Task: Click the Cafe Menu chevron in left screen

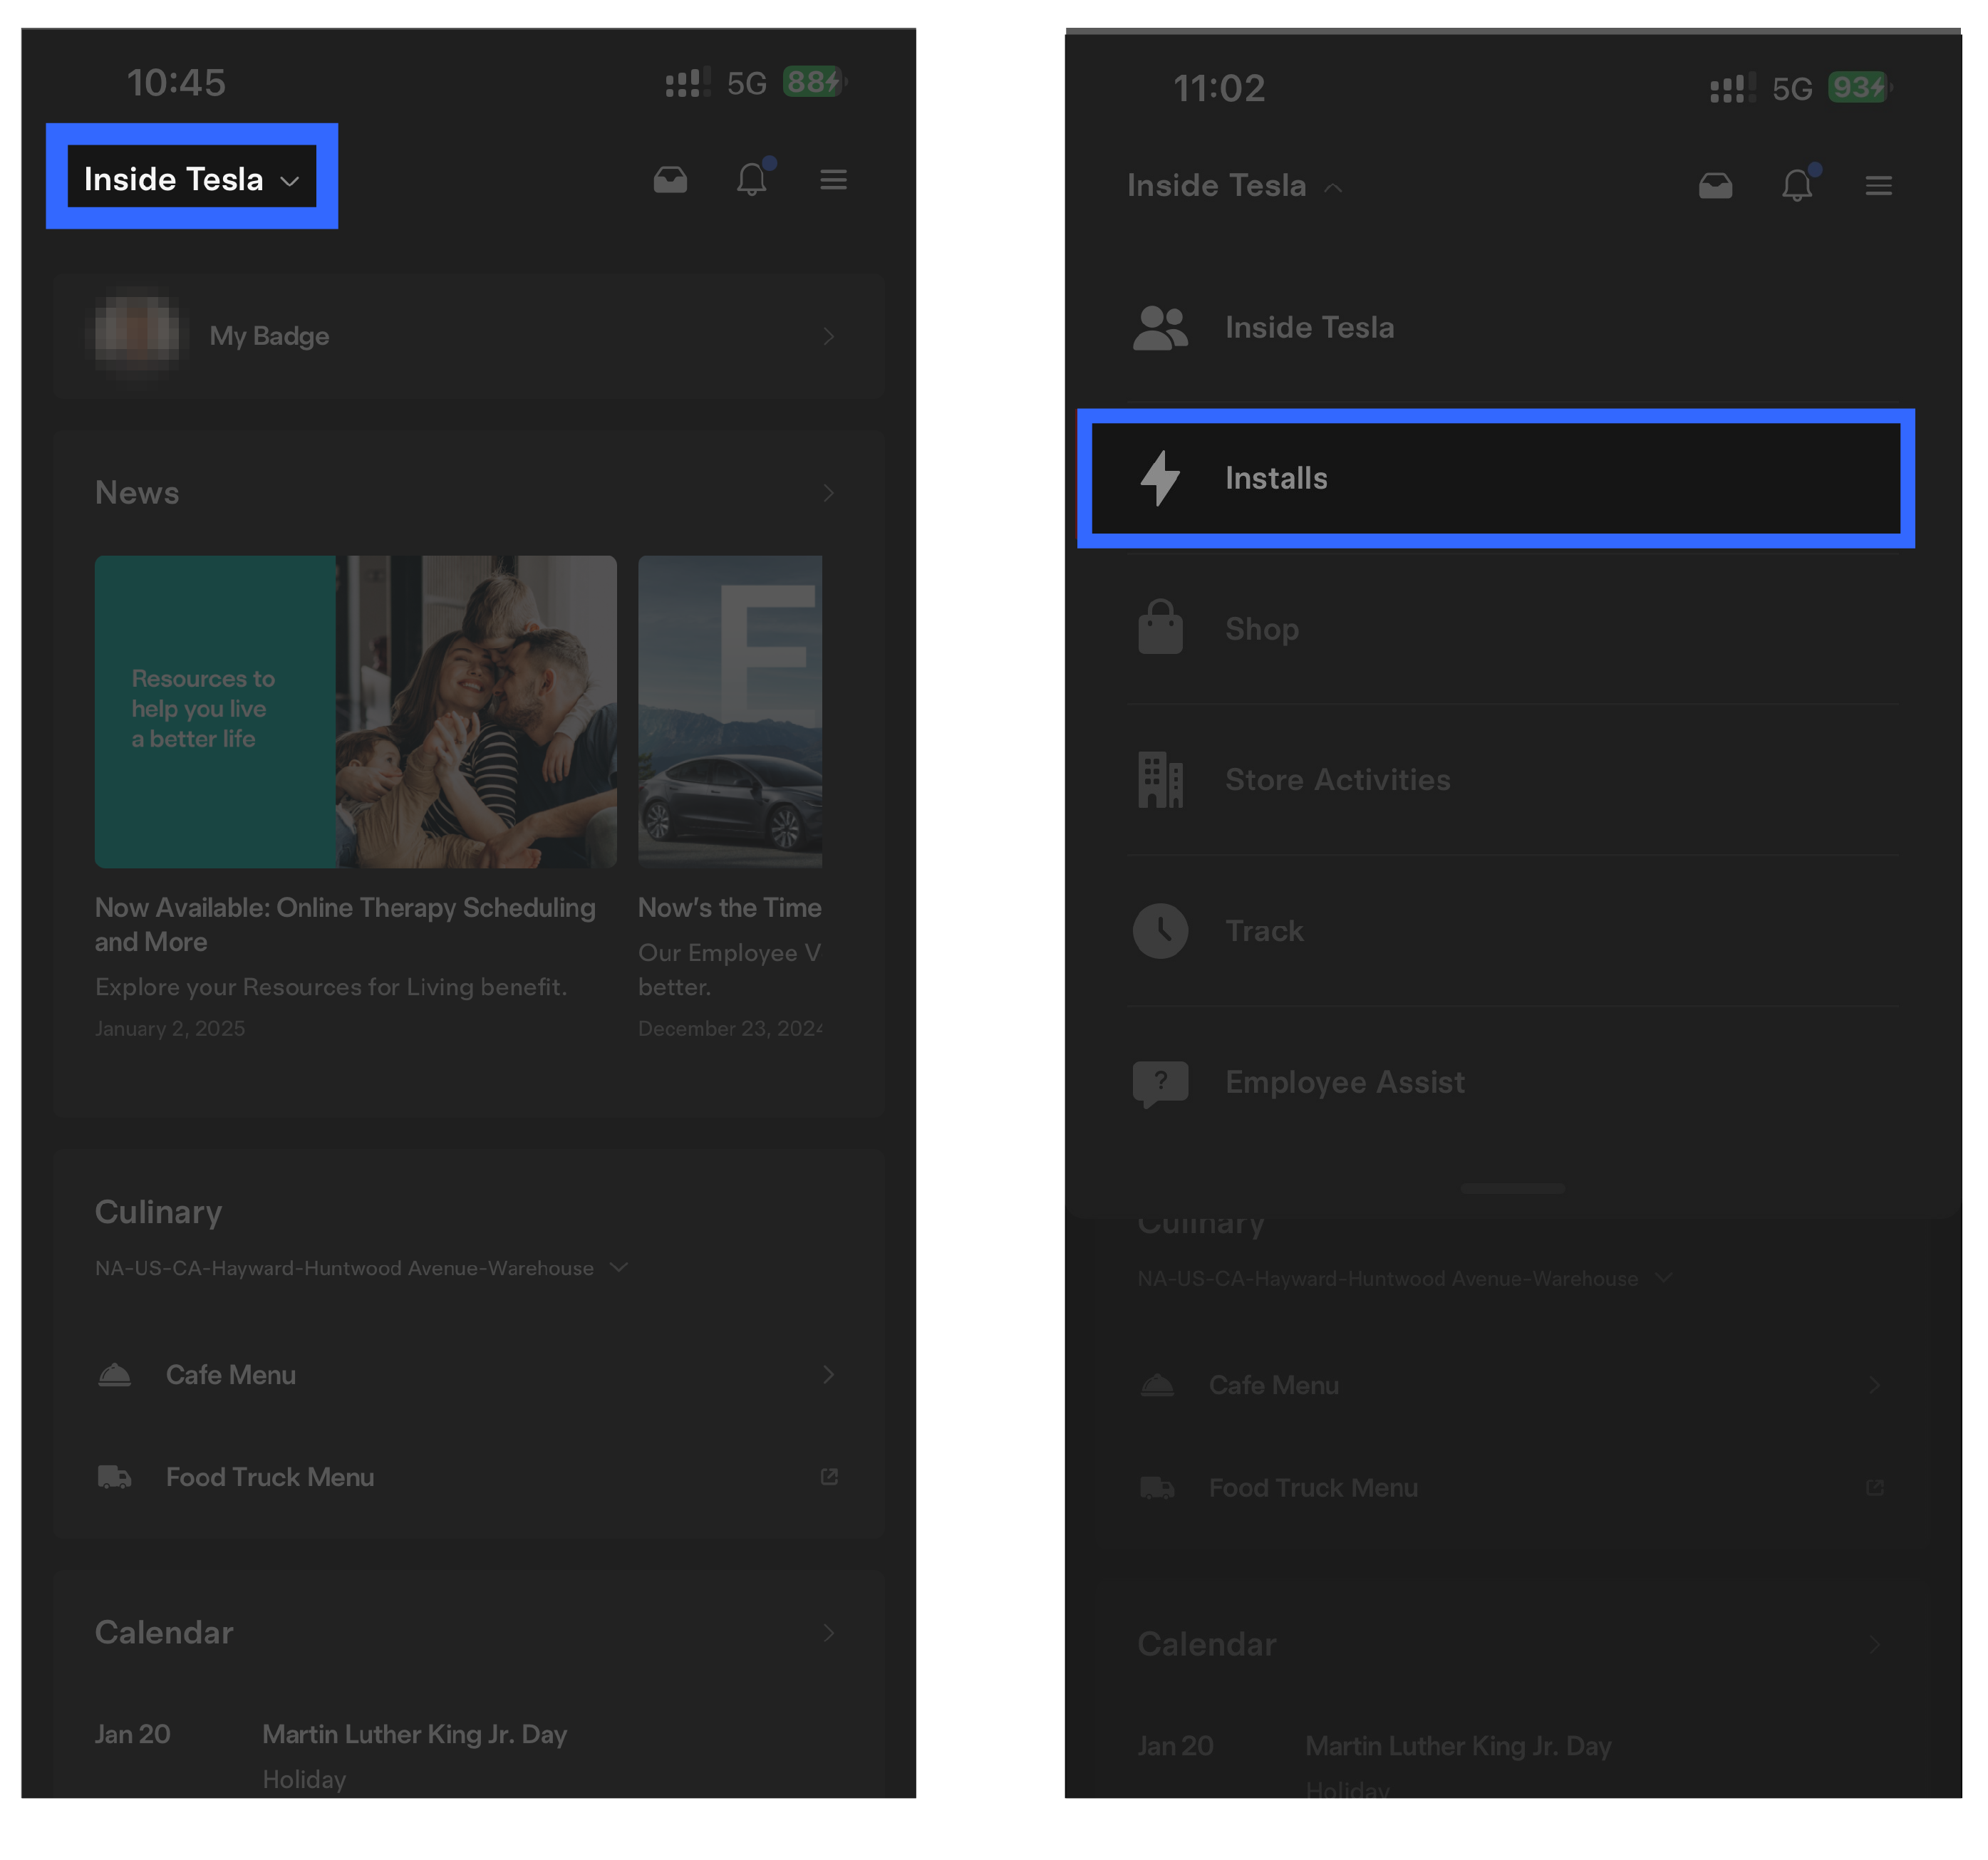Action: [828, 1375]
